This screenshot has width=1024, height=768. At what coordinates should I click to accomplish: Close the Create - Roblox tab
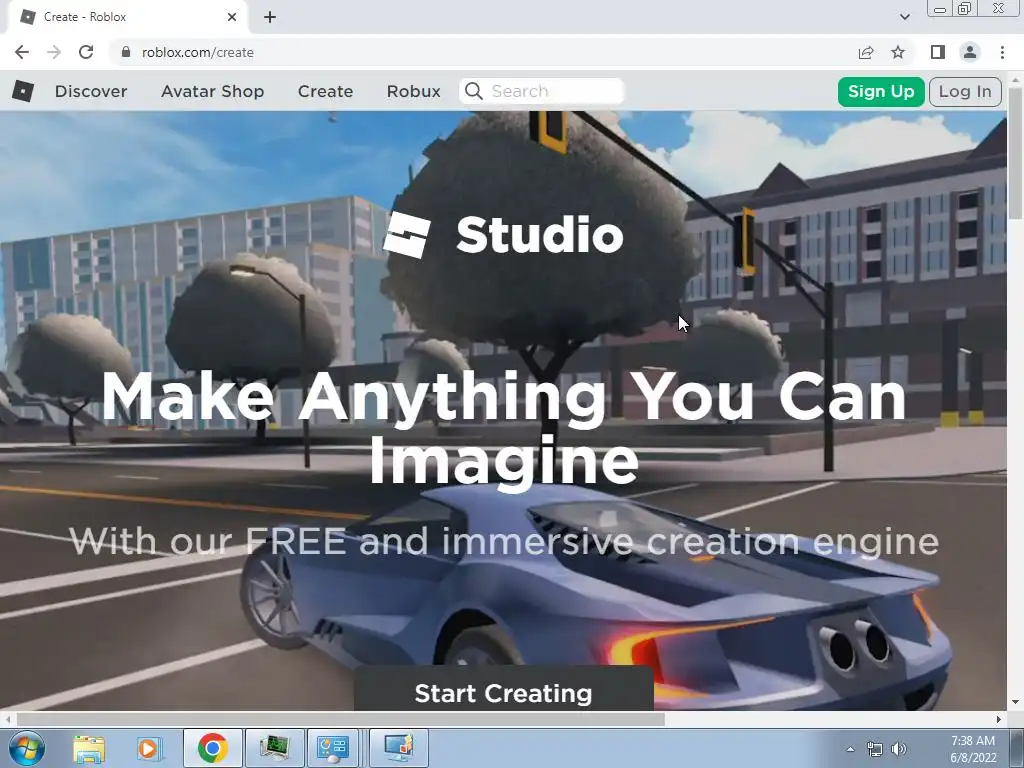[232, 17]
